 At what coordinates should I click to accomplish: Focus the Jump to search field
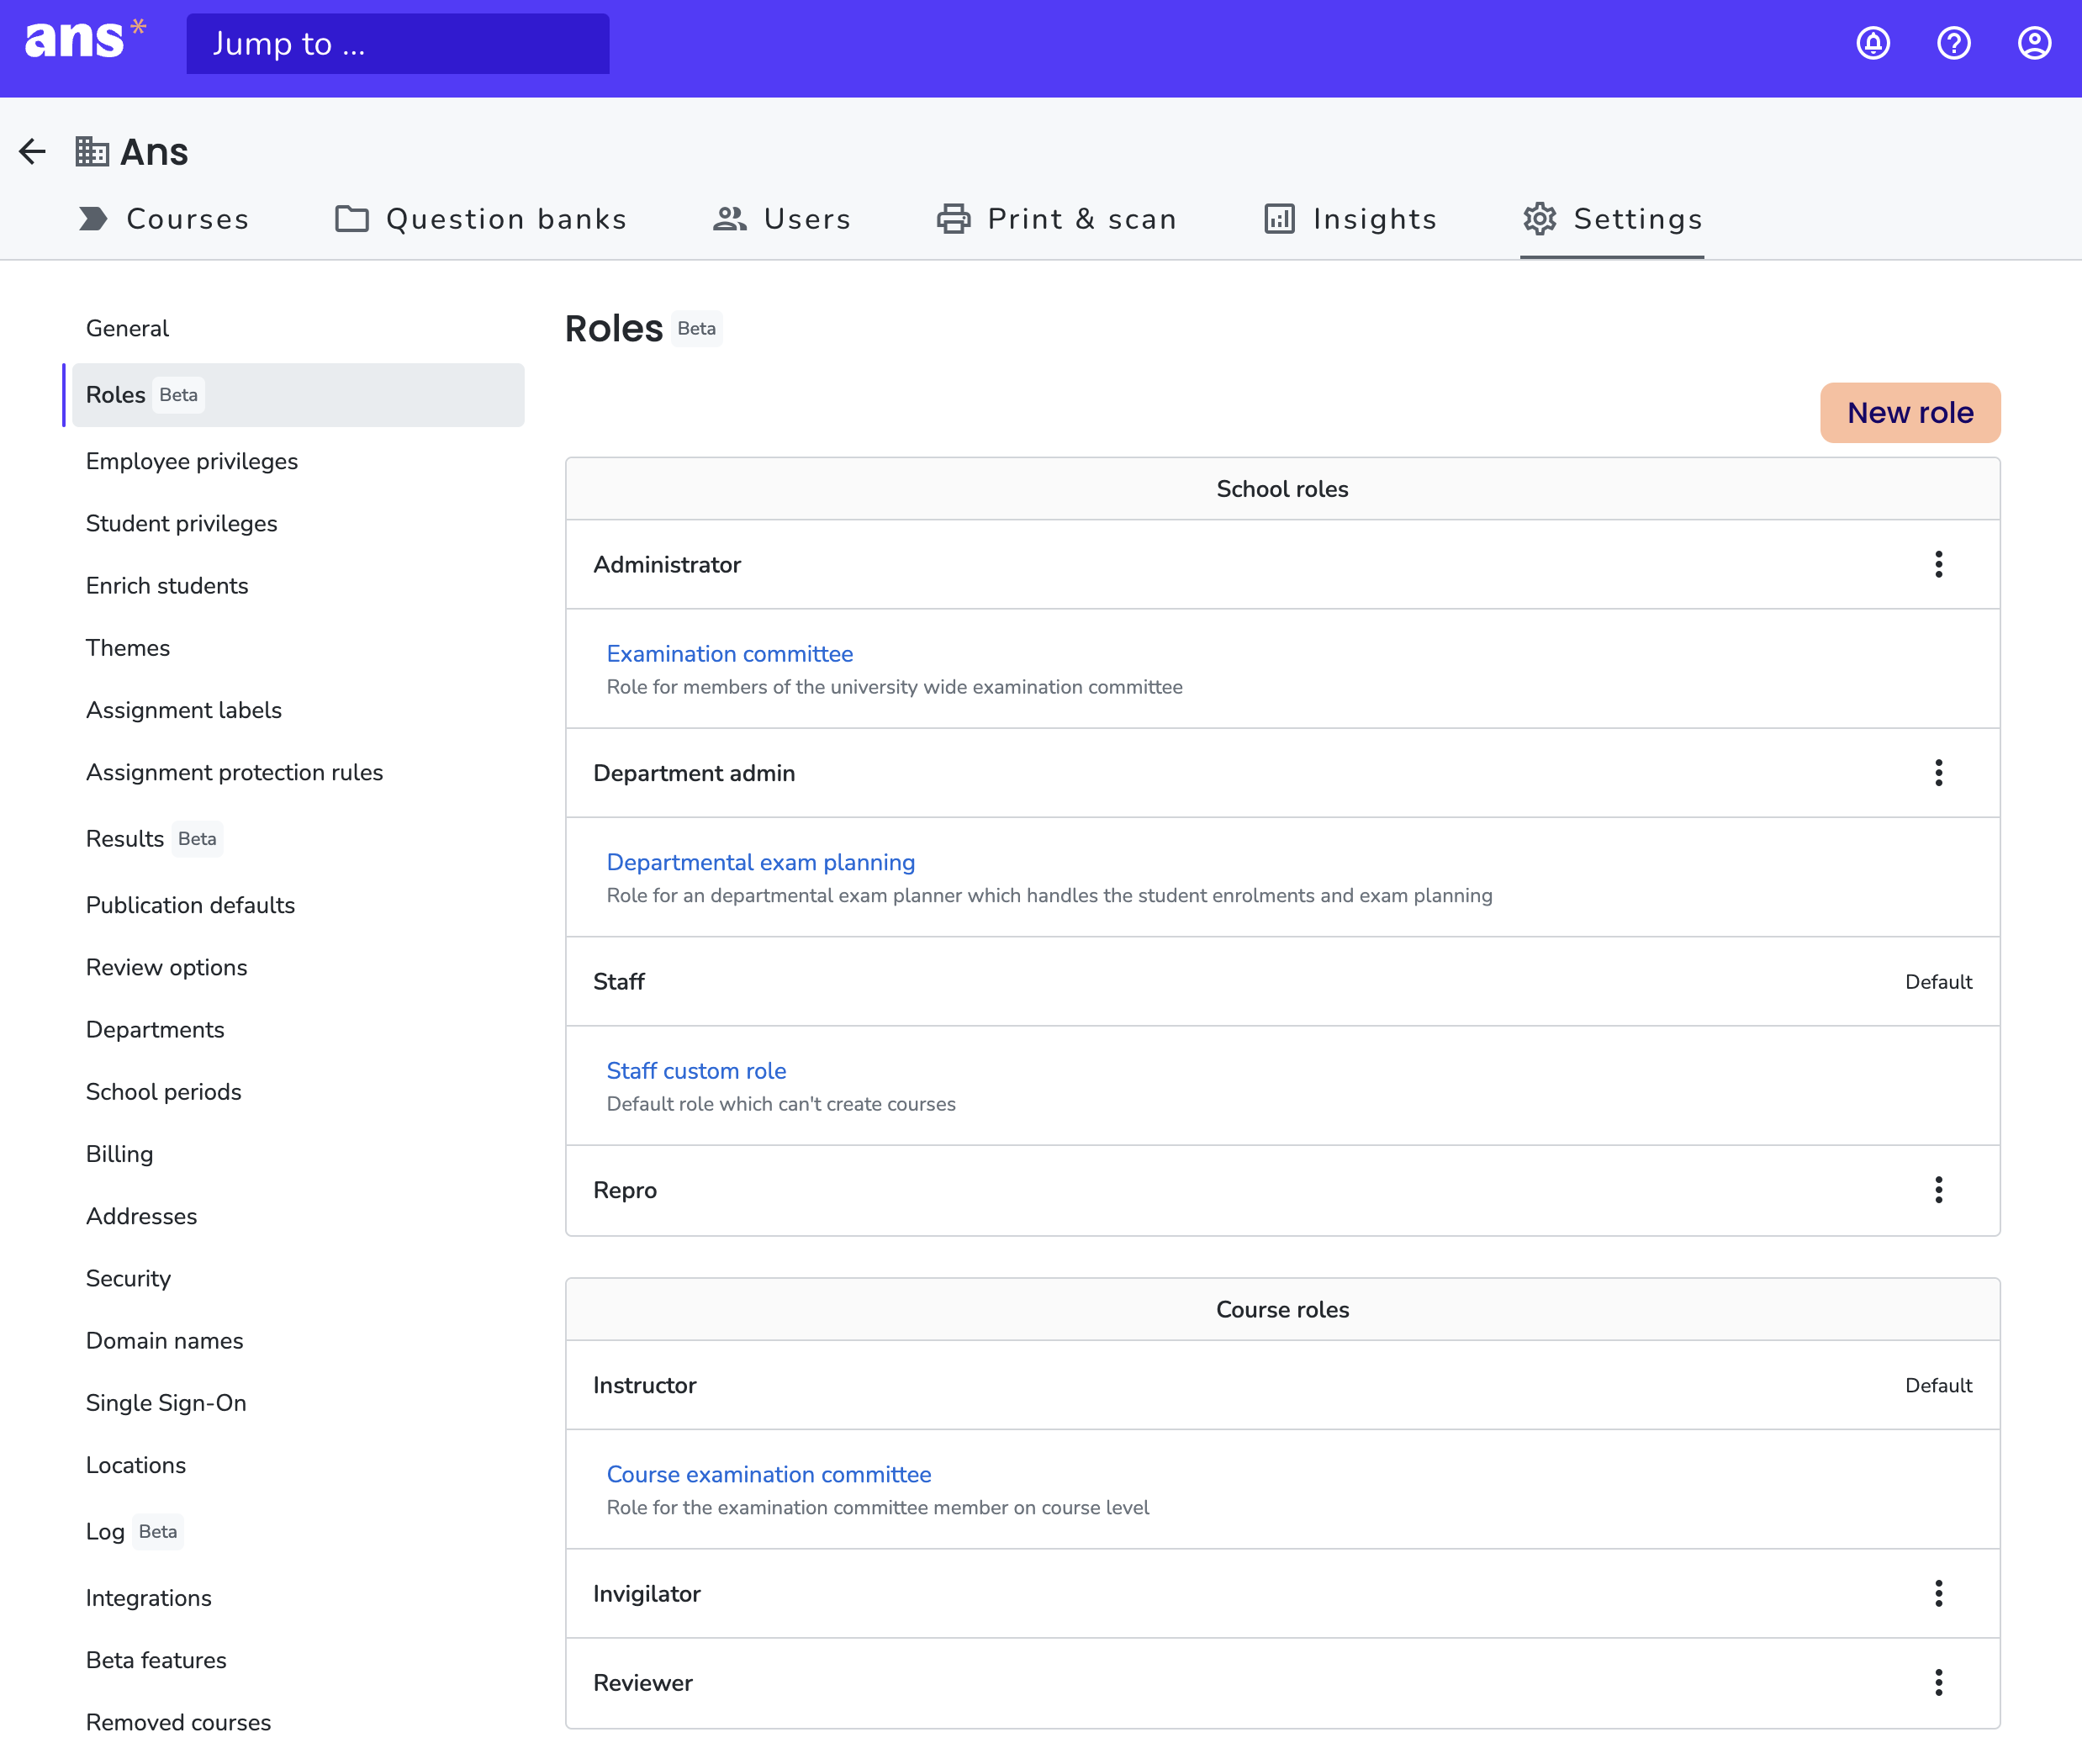click(x=398, y=44)
